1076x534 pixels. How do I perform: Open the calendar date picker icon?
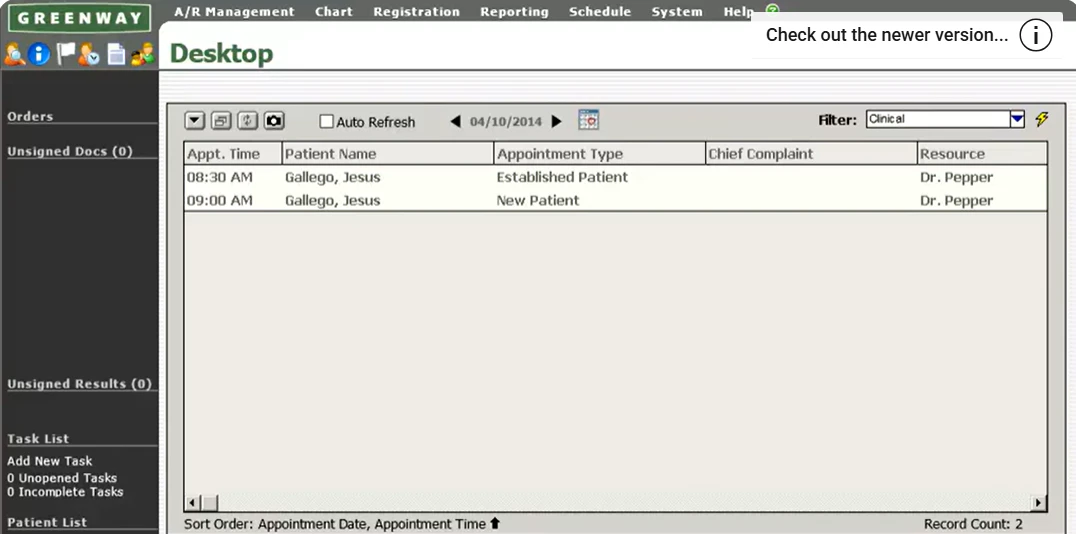pyautogui.click(x=589, y=119)
